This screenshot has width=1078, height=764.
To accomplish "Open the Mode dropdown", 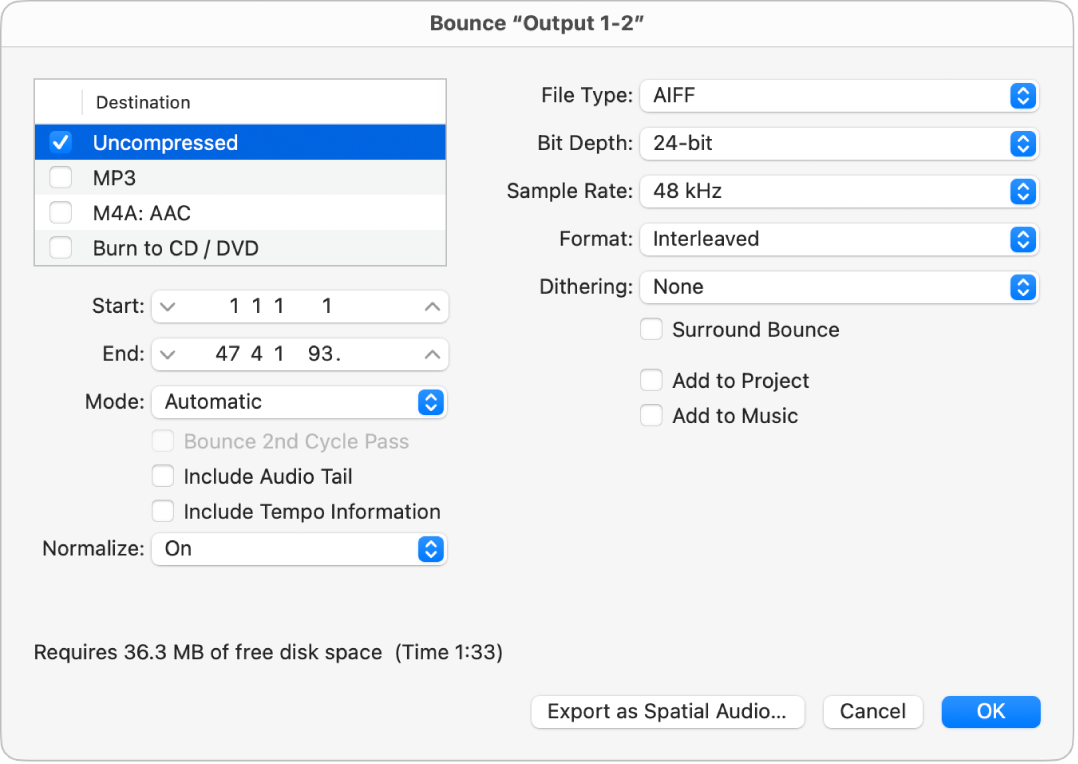I will pos(299,401).
